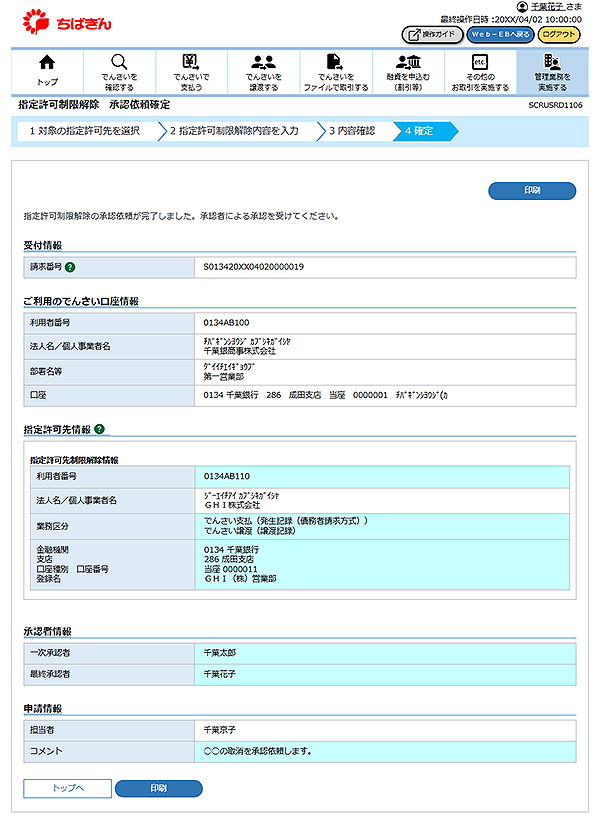Select でんさい支払 (発生記録) business type text
600x824 pixels.
pos(286,521)
